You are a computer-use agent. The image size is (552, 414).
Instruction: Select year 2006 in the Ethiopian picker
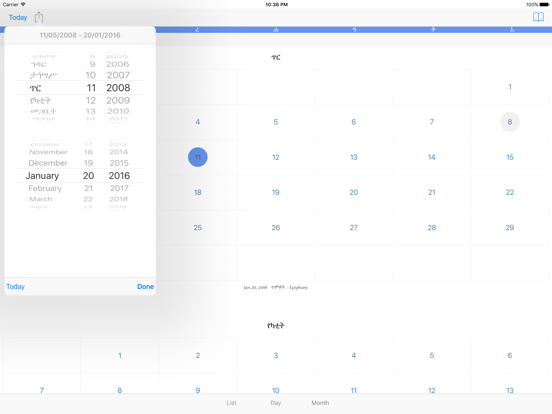[x=118, y=64]
